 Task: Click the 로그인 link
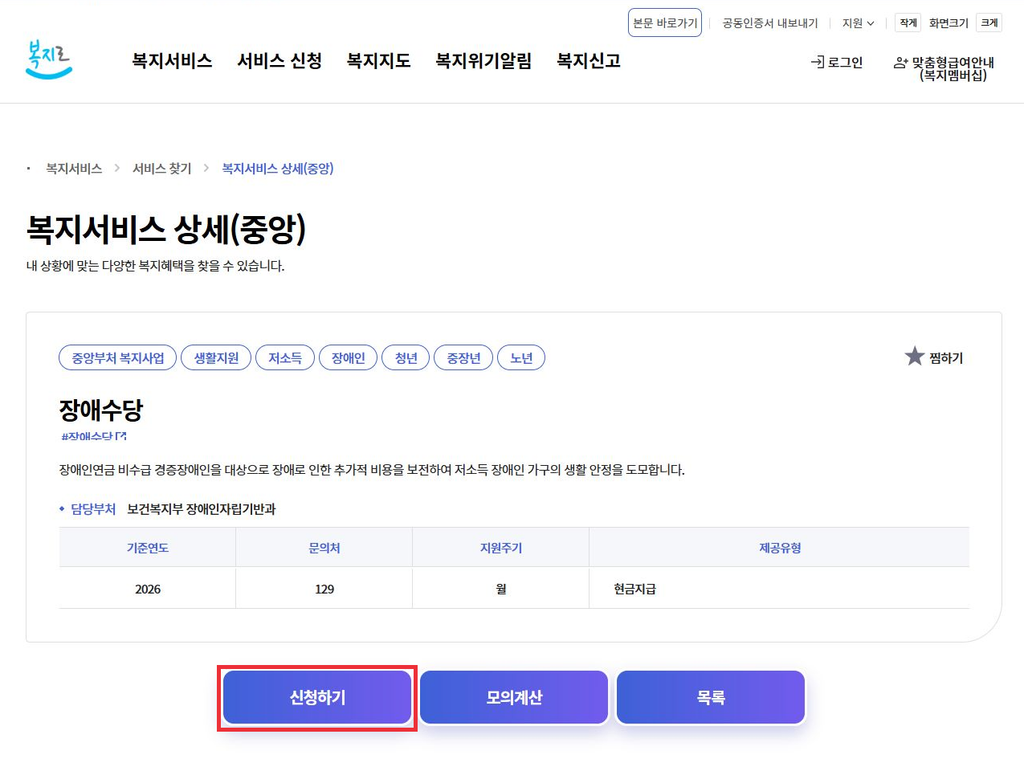[837, 62]
